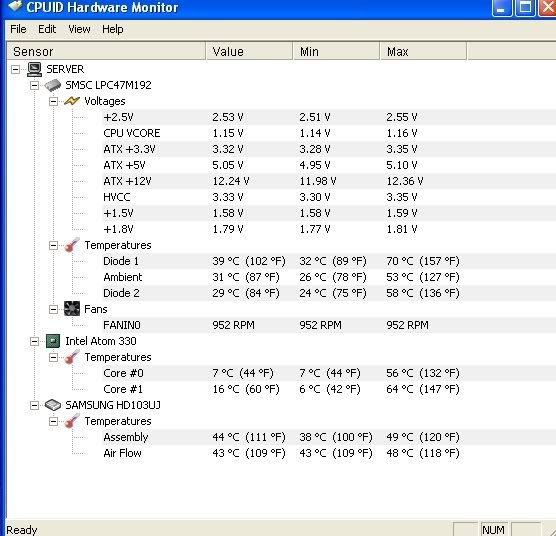Open the View menu
556x536 pixels.
pos(79,29)
